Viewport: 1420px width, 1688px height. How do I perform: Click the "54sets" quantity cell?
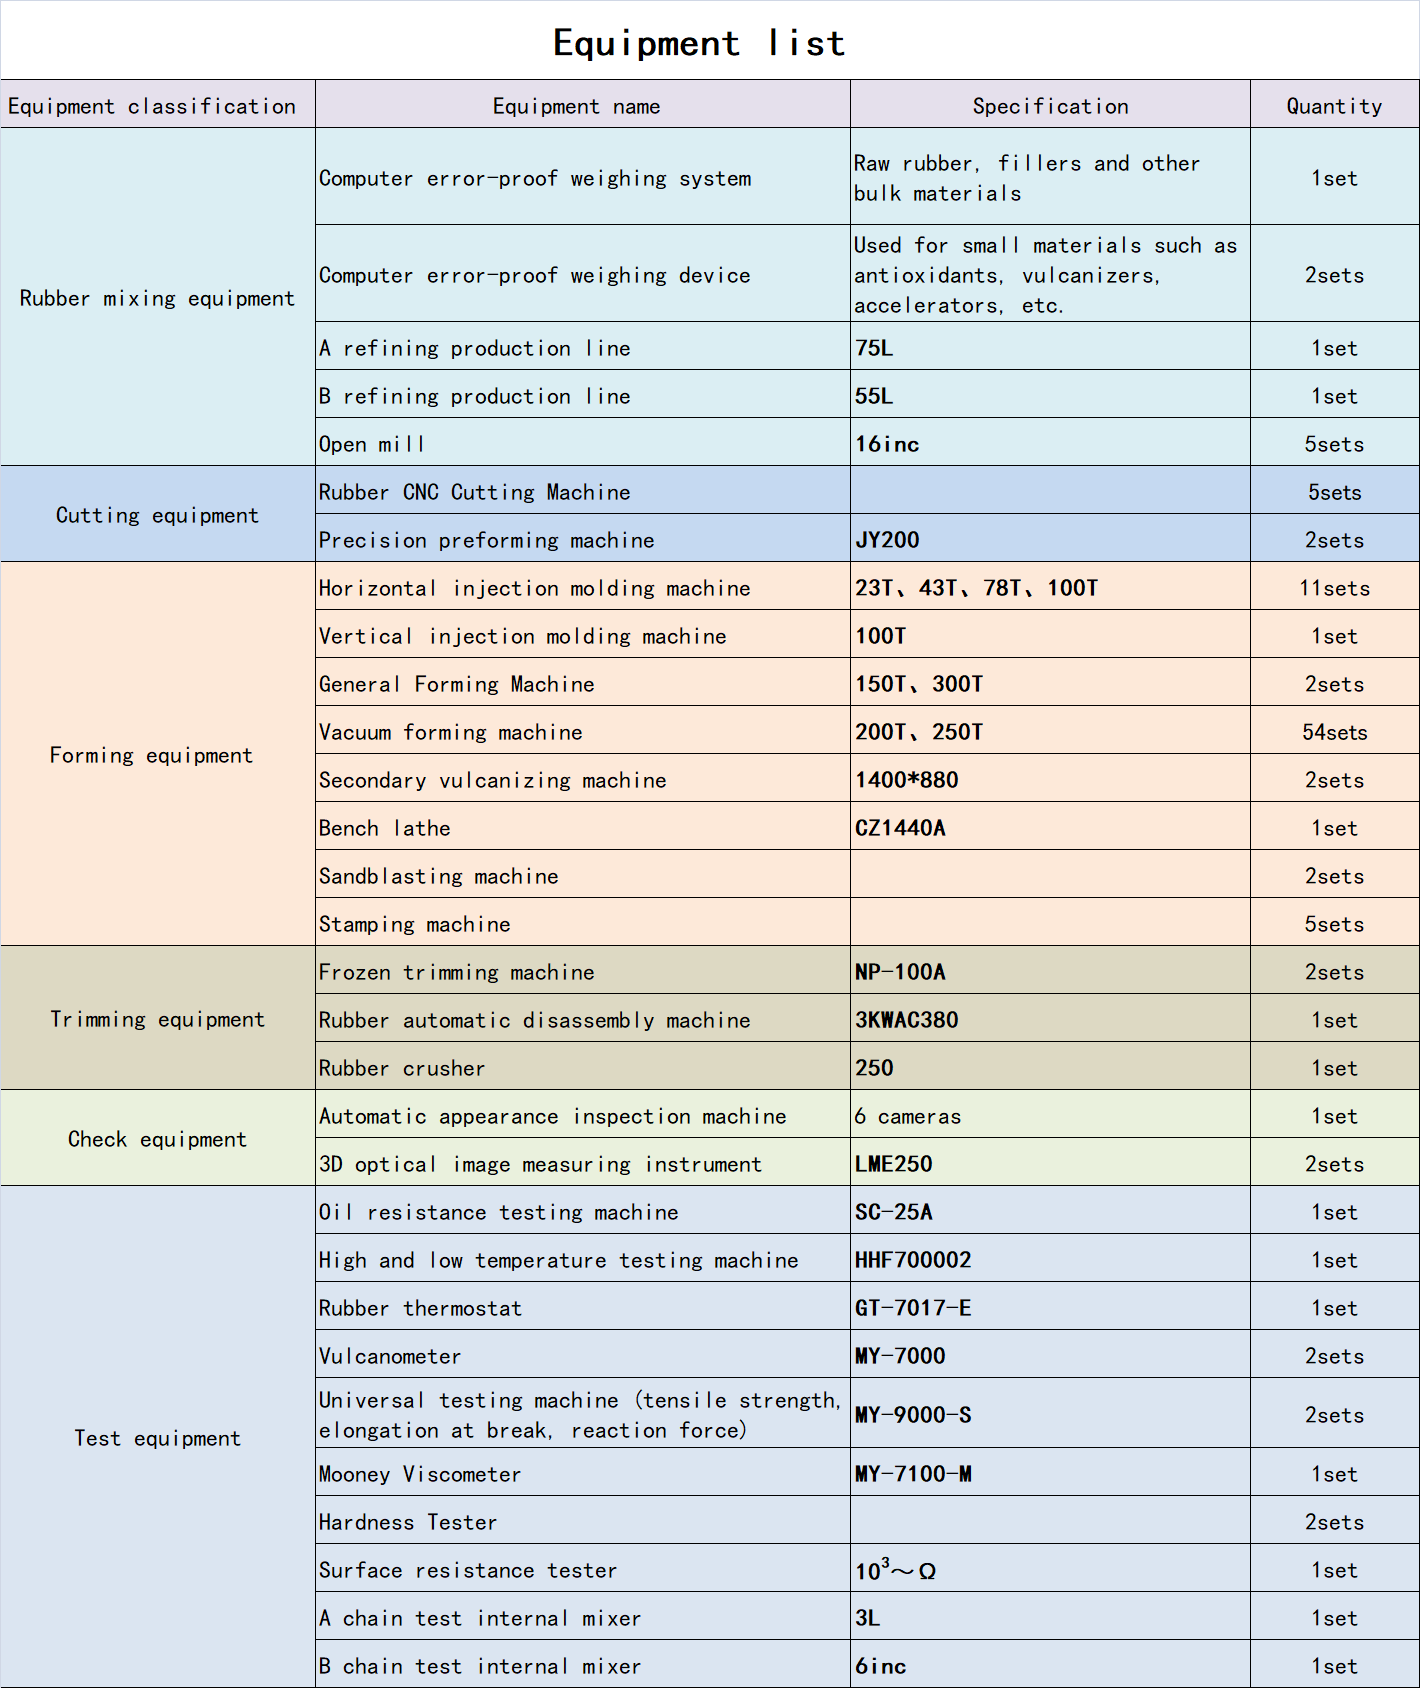[1334, 732]
